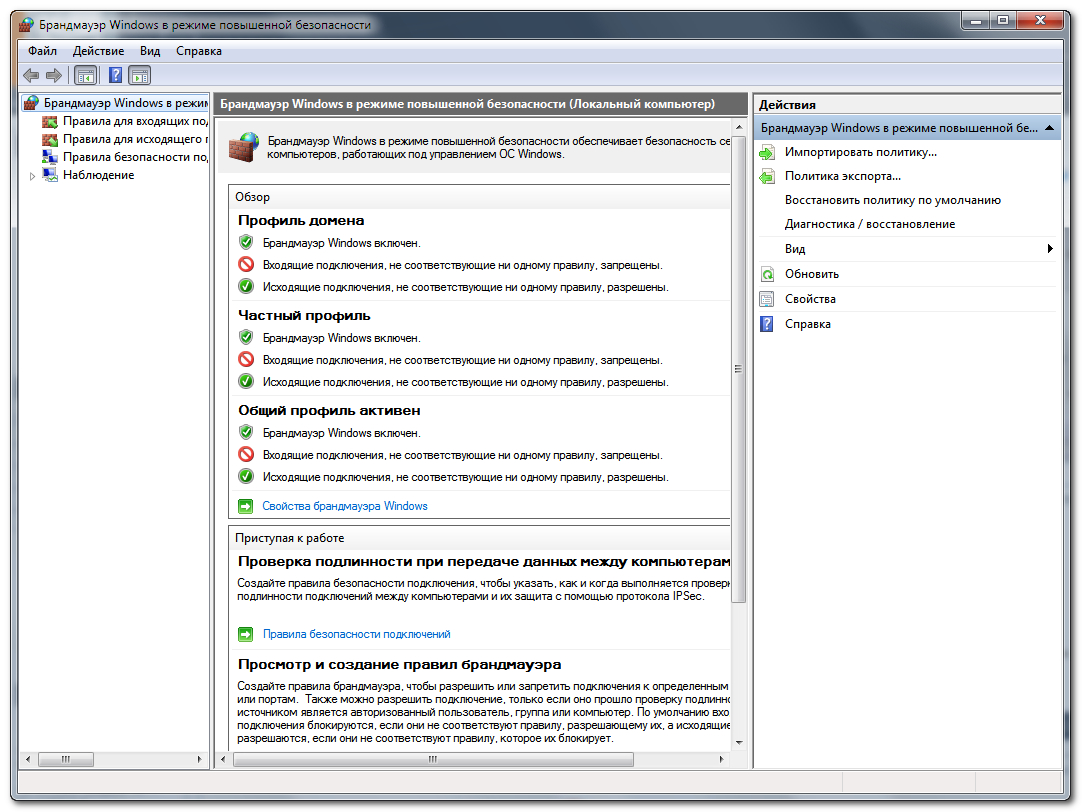The width and height of the screenshot is (1082, 812).
Task: Open the Вид menu in menu bar
Action: [x=150, y=51]
